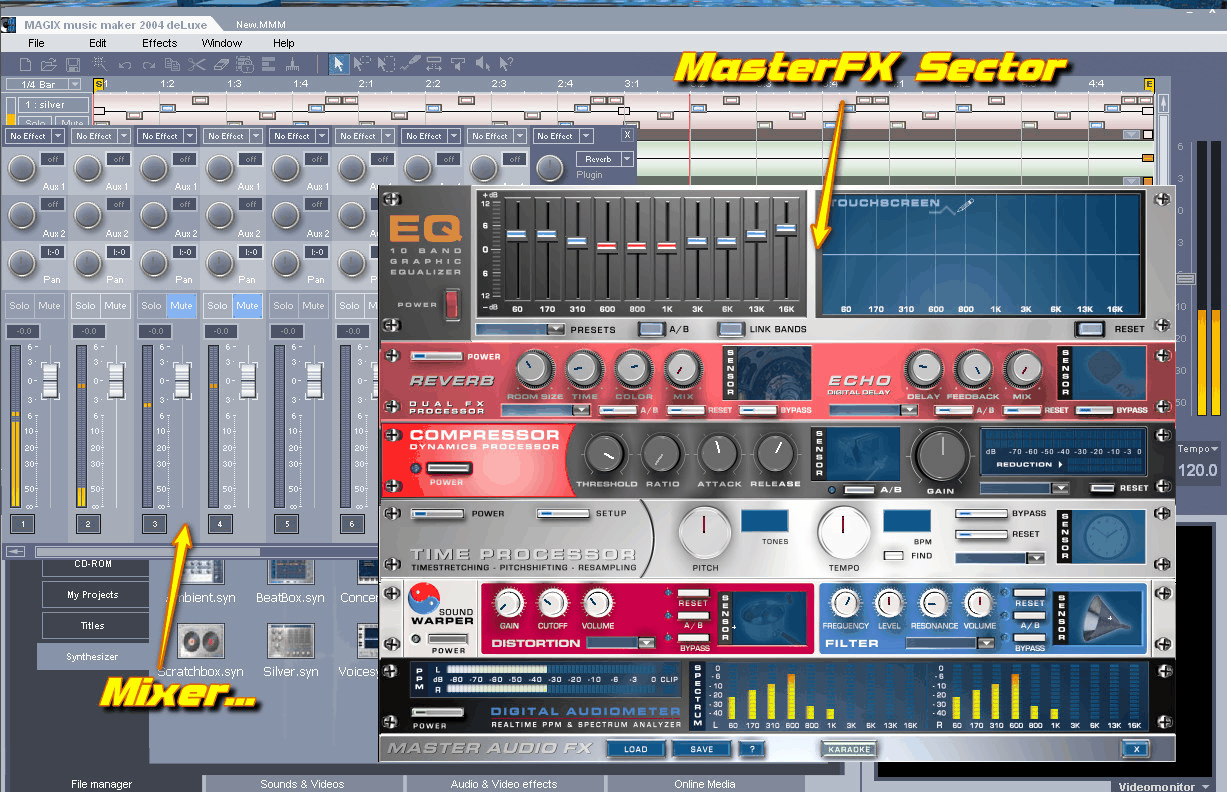The width and height of the screenshot is (1231, 792).
Task: Click the Distortion sensor pad image
Action: (772, 619)
